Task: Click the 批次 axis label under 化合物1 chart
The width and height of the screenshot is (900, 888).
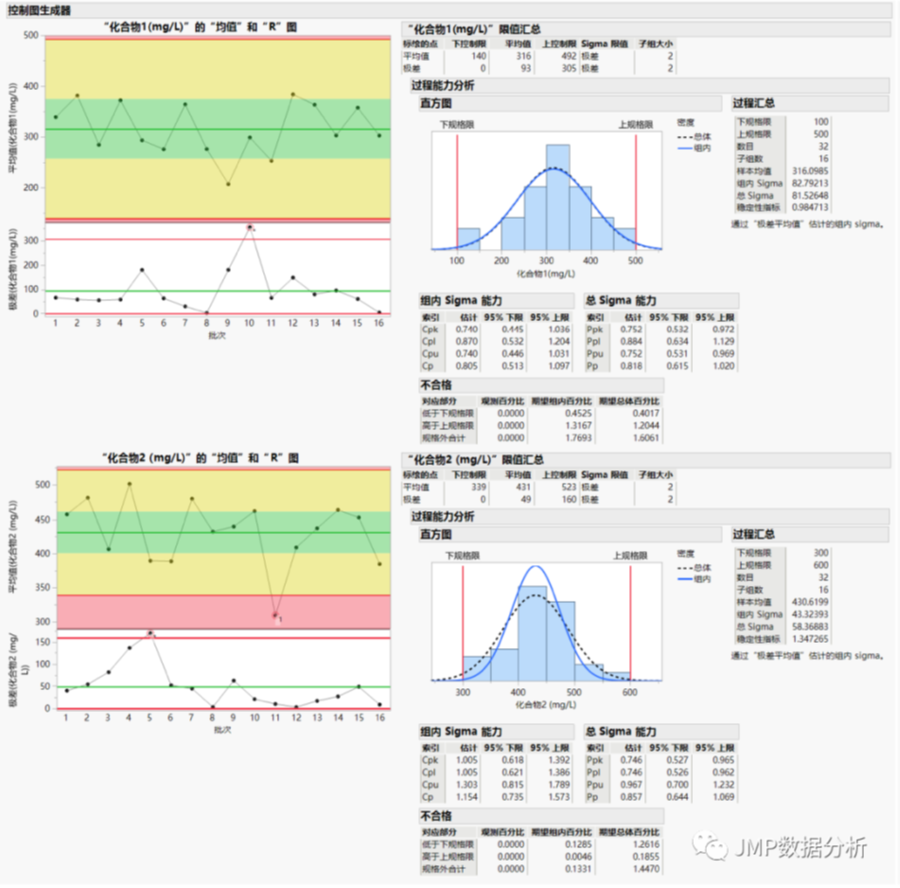Action: coord(217,335)
